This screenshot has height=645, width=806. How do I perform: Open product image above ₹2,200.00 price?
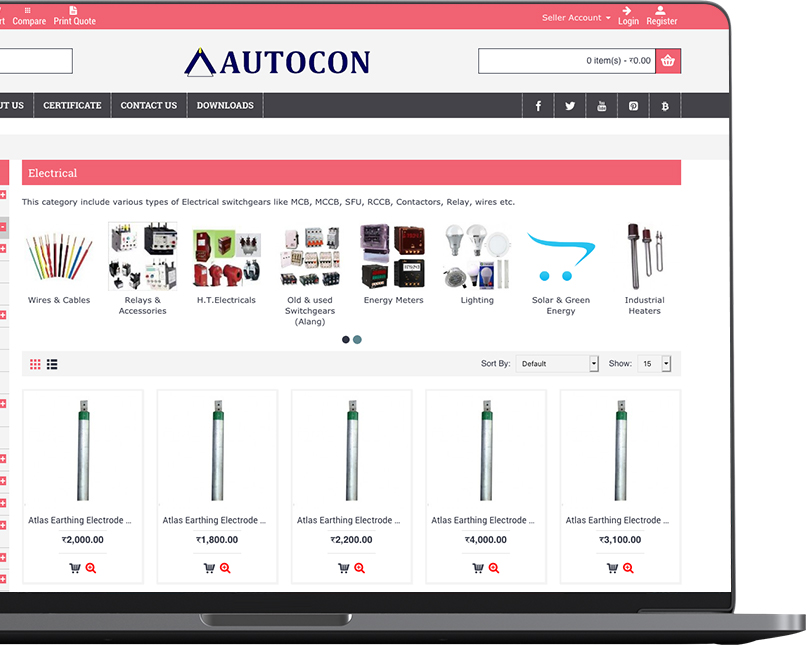pos(352,450)
